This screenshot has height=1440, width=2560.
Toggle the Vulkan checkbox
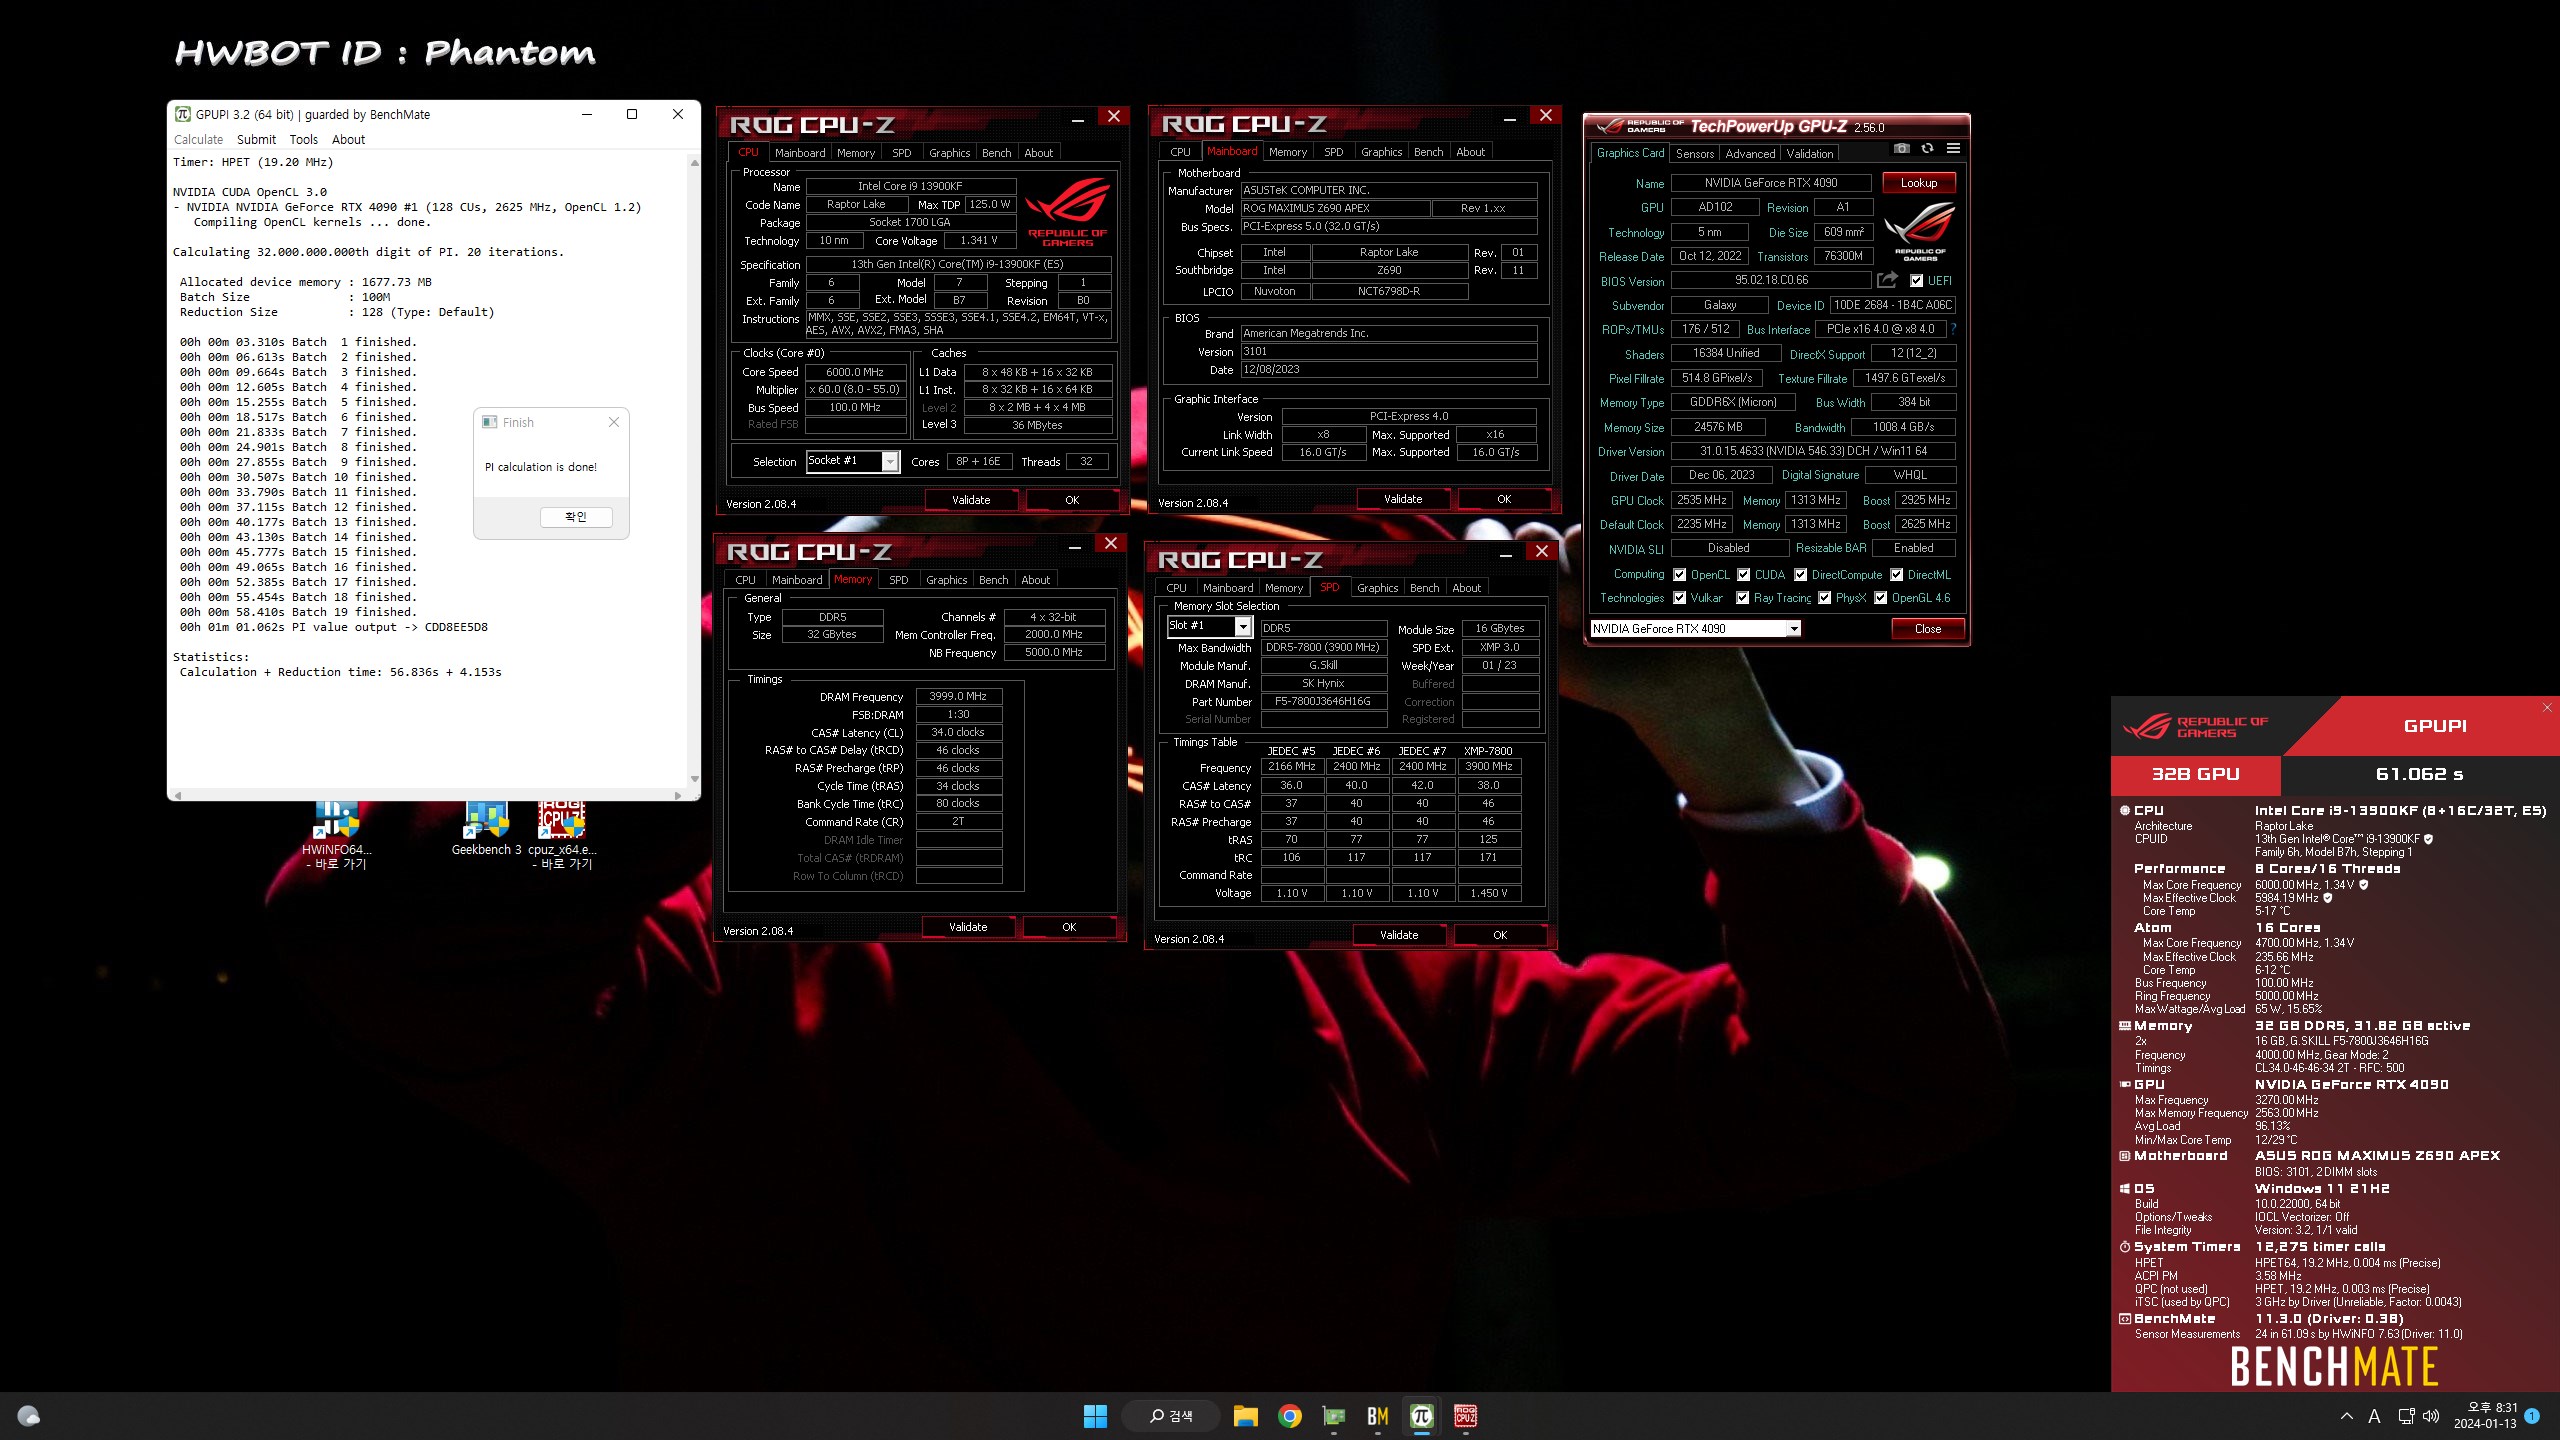coord(1680,598)
